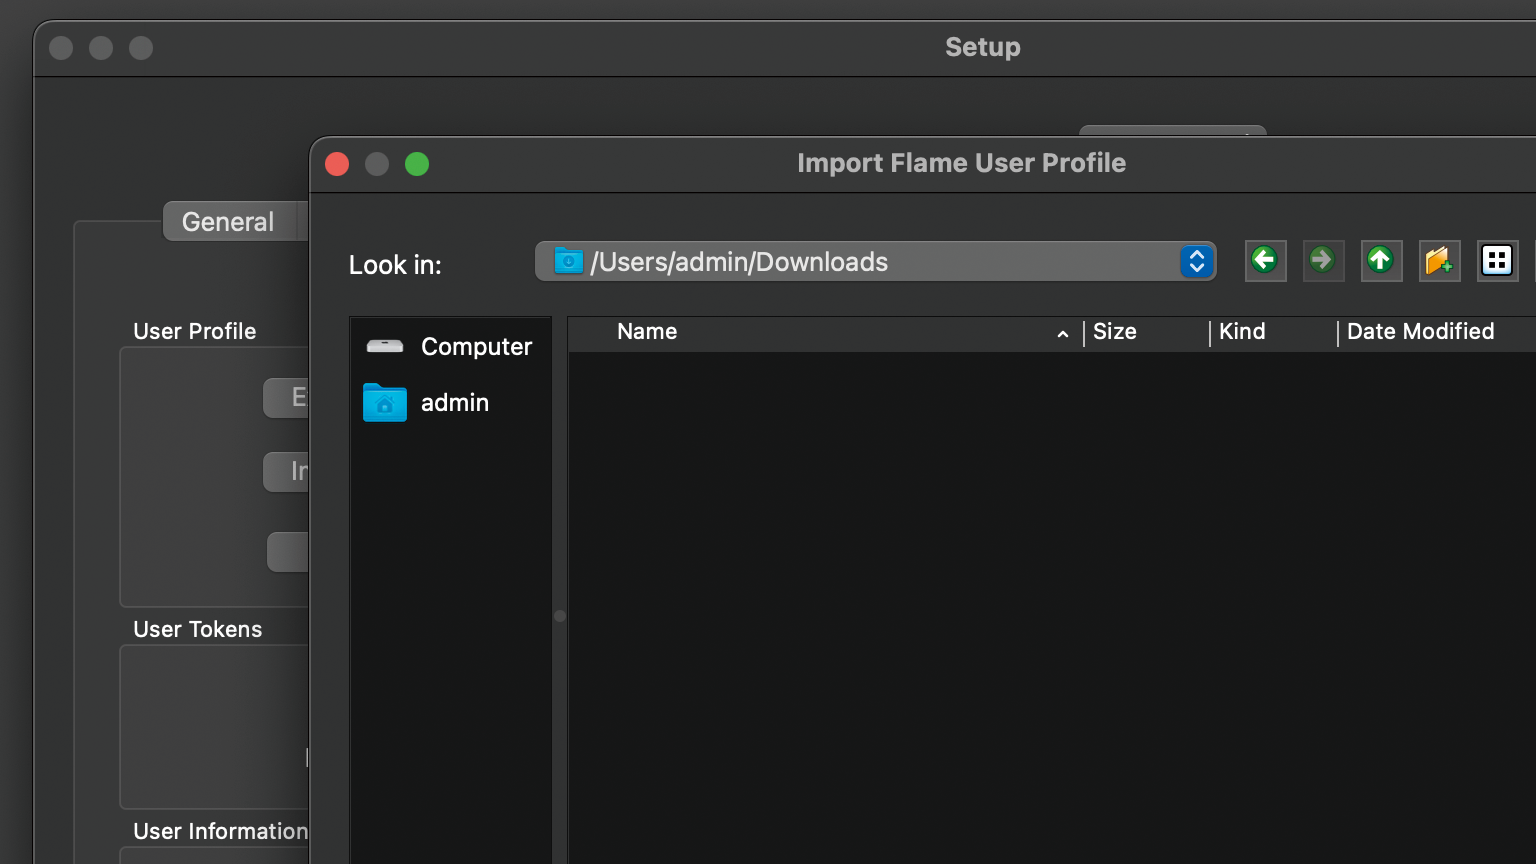Switch to icon grid view mode
The width and height of the screenshot is (1536, 864).
click(x=1497, y=261)
